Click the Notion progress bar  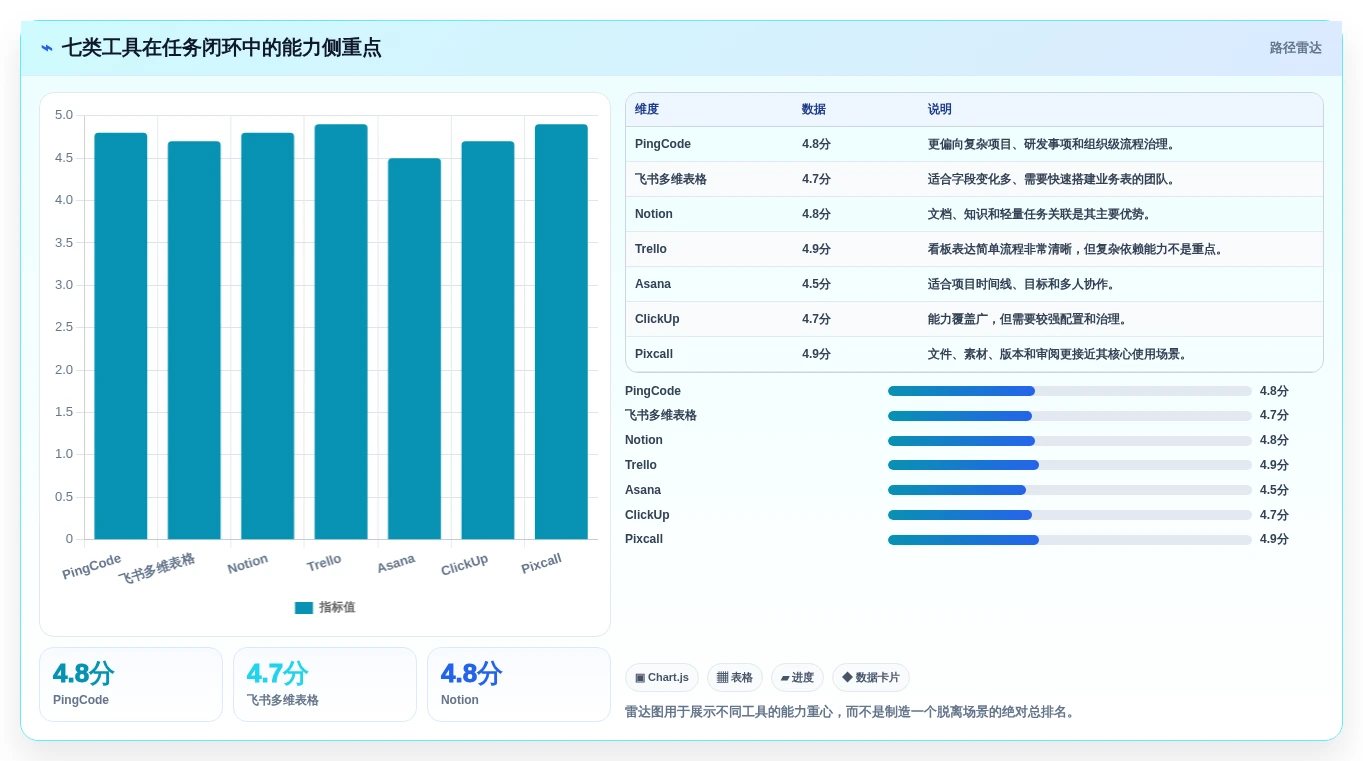(x=1070, y=441)
